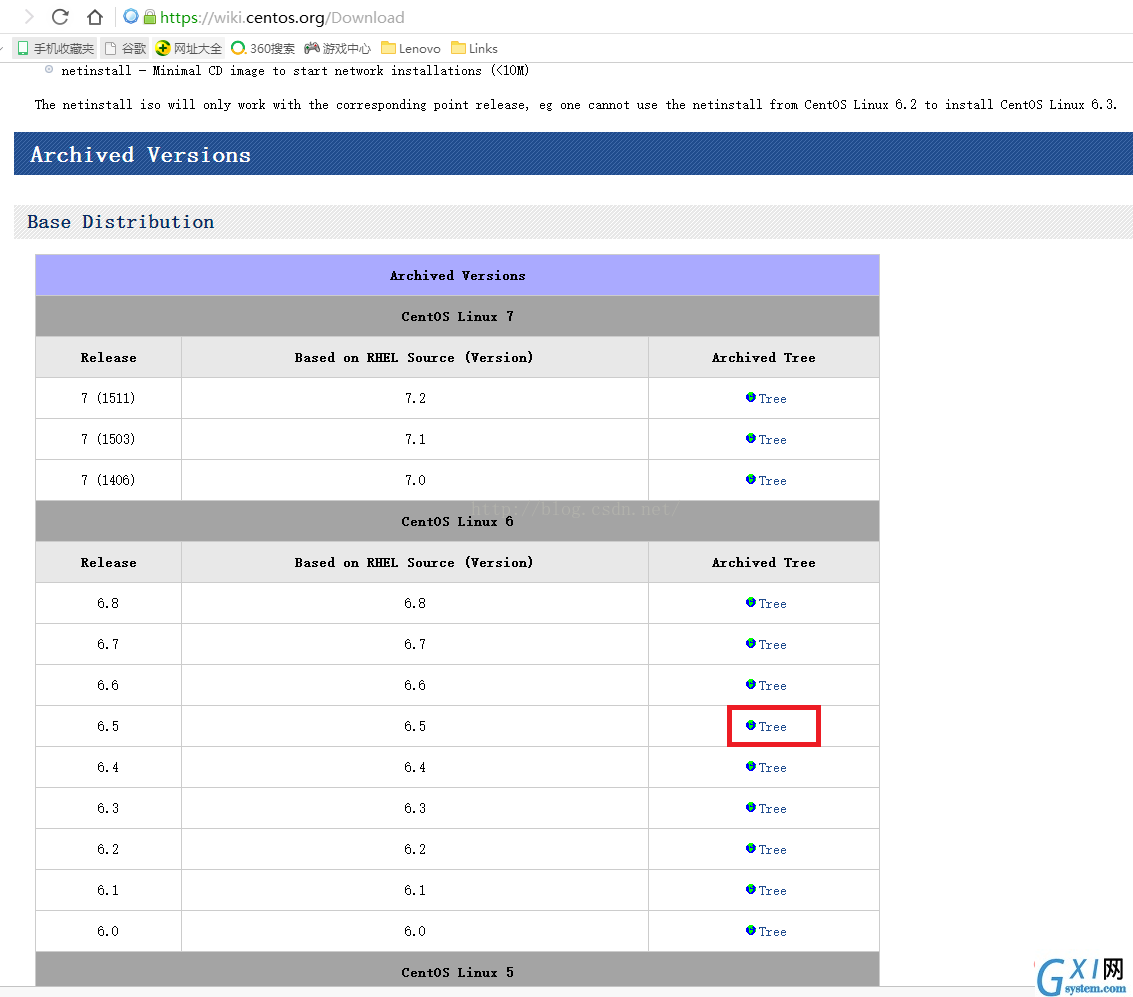Click the Archived Versions purple table title
Screen dimensions: 1133x997
(457, 275)
